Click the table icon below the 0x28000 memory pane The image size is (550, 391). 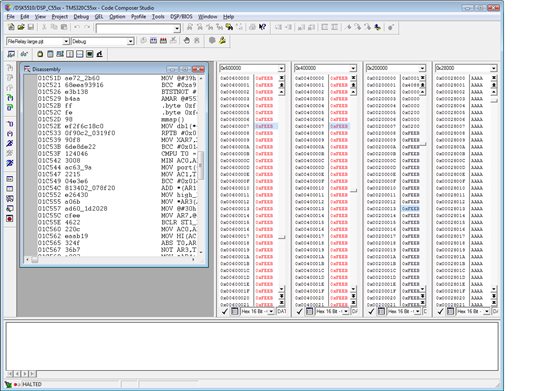(x=450, y=311)
